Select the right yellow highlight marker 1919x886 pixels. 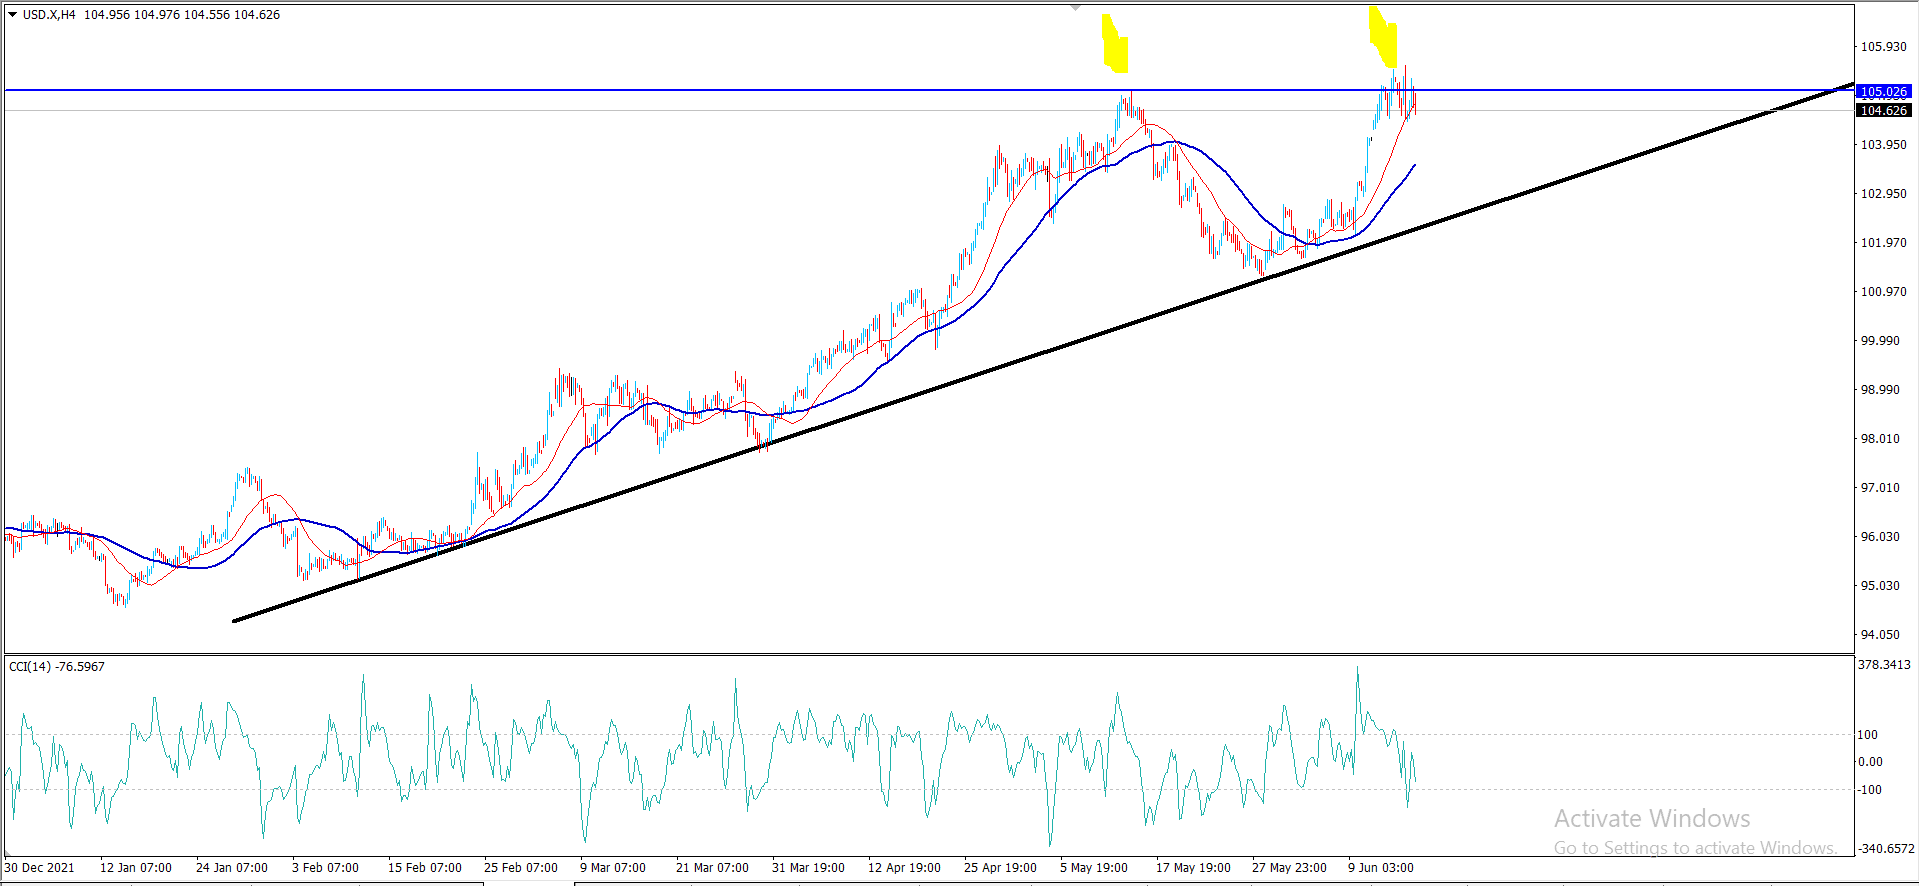tap(1384, 38)
